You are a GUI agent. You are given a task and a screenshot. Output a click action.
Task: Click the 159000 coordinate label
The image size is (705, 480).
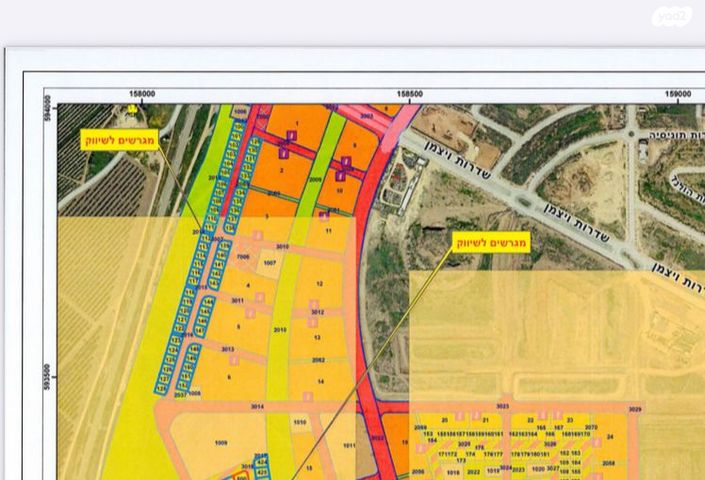pos(678,95)
